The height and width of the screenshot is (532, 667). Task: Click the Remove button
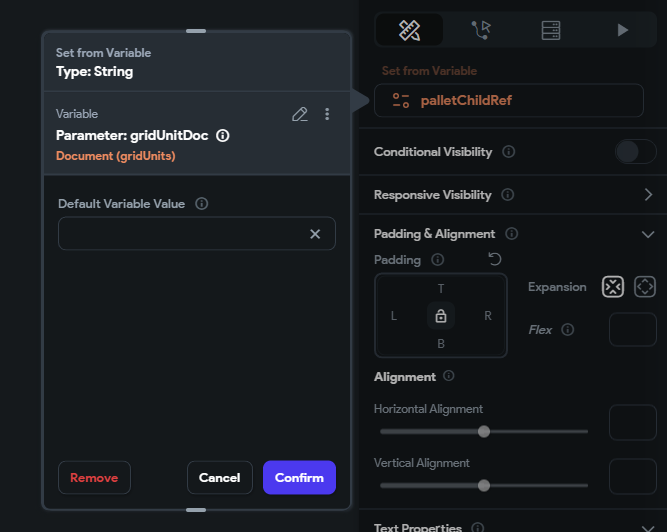tap(94, 478)
